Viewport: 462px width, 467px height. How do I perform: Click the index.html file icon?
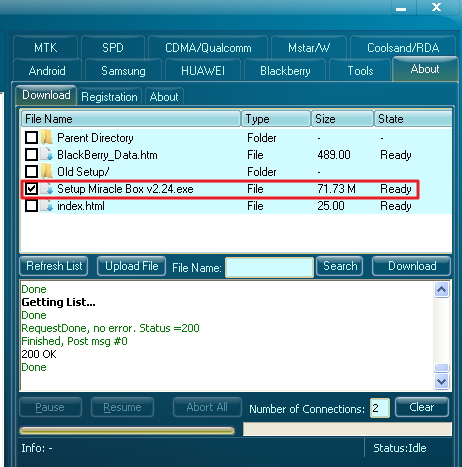pos(47,206)
